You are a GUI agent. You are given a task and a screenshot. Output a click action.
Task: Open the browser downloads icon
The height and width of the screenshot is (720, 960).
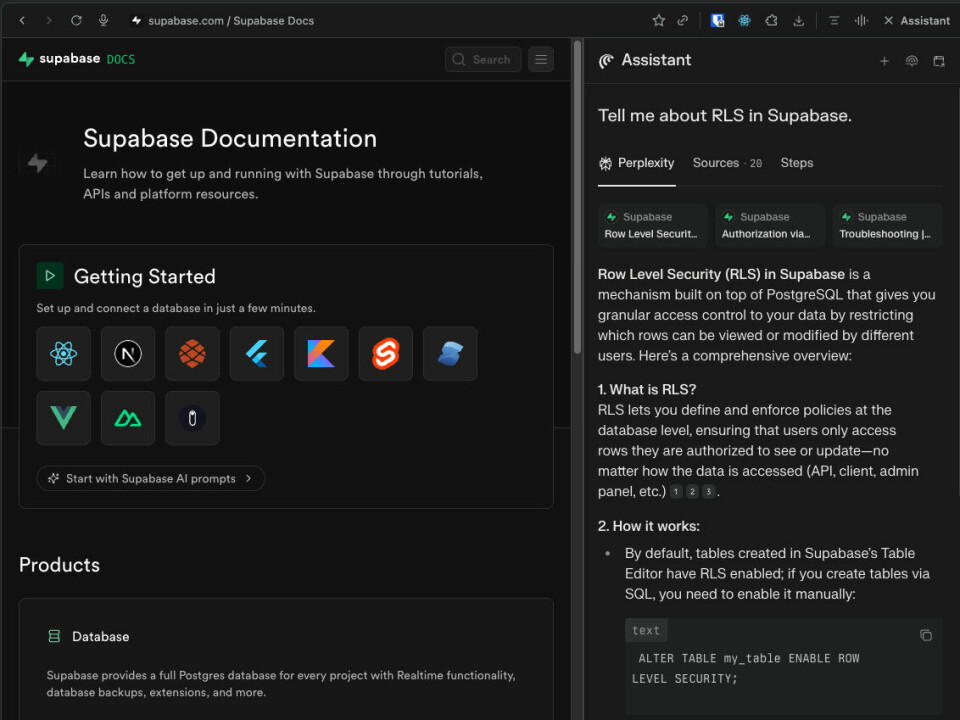point(798,21)
